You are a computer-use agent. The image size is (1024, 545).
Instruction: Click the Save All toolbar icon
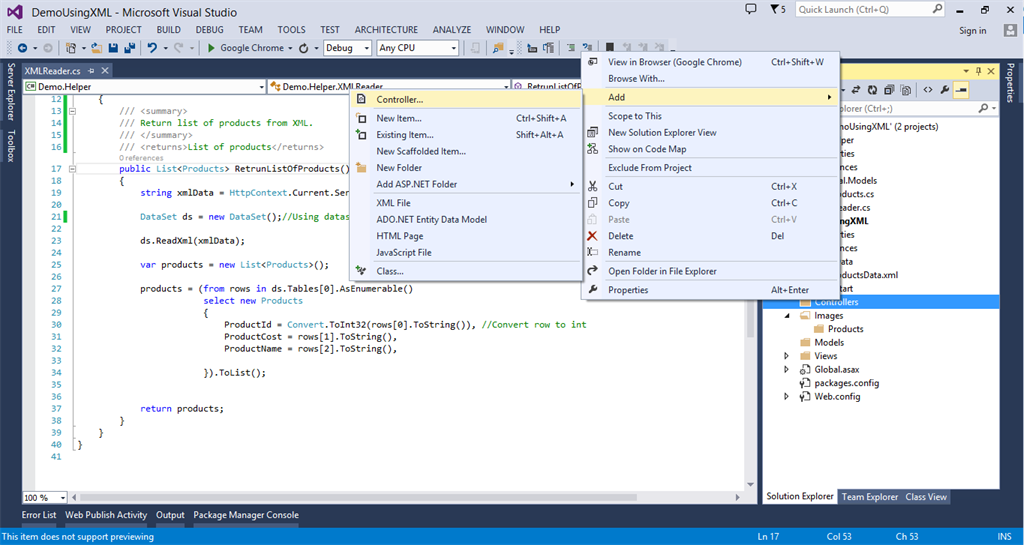[x=129, y=48]
